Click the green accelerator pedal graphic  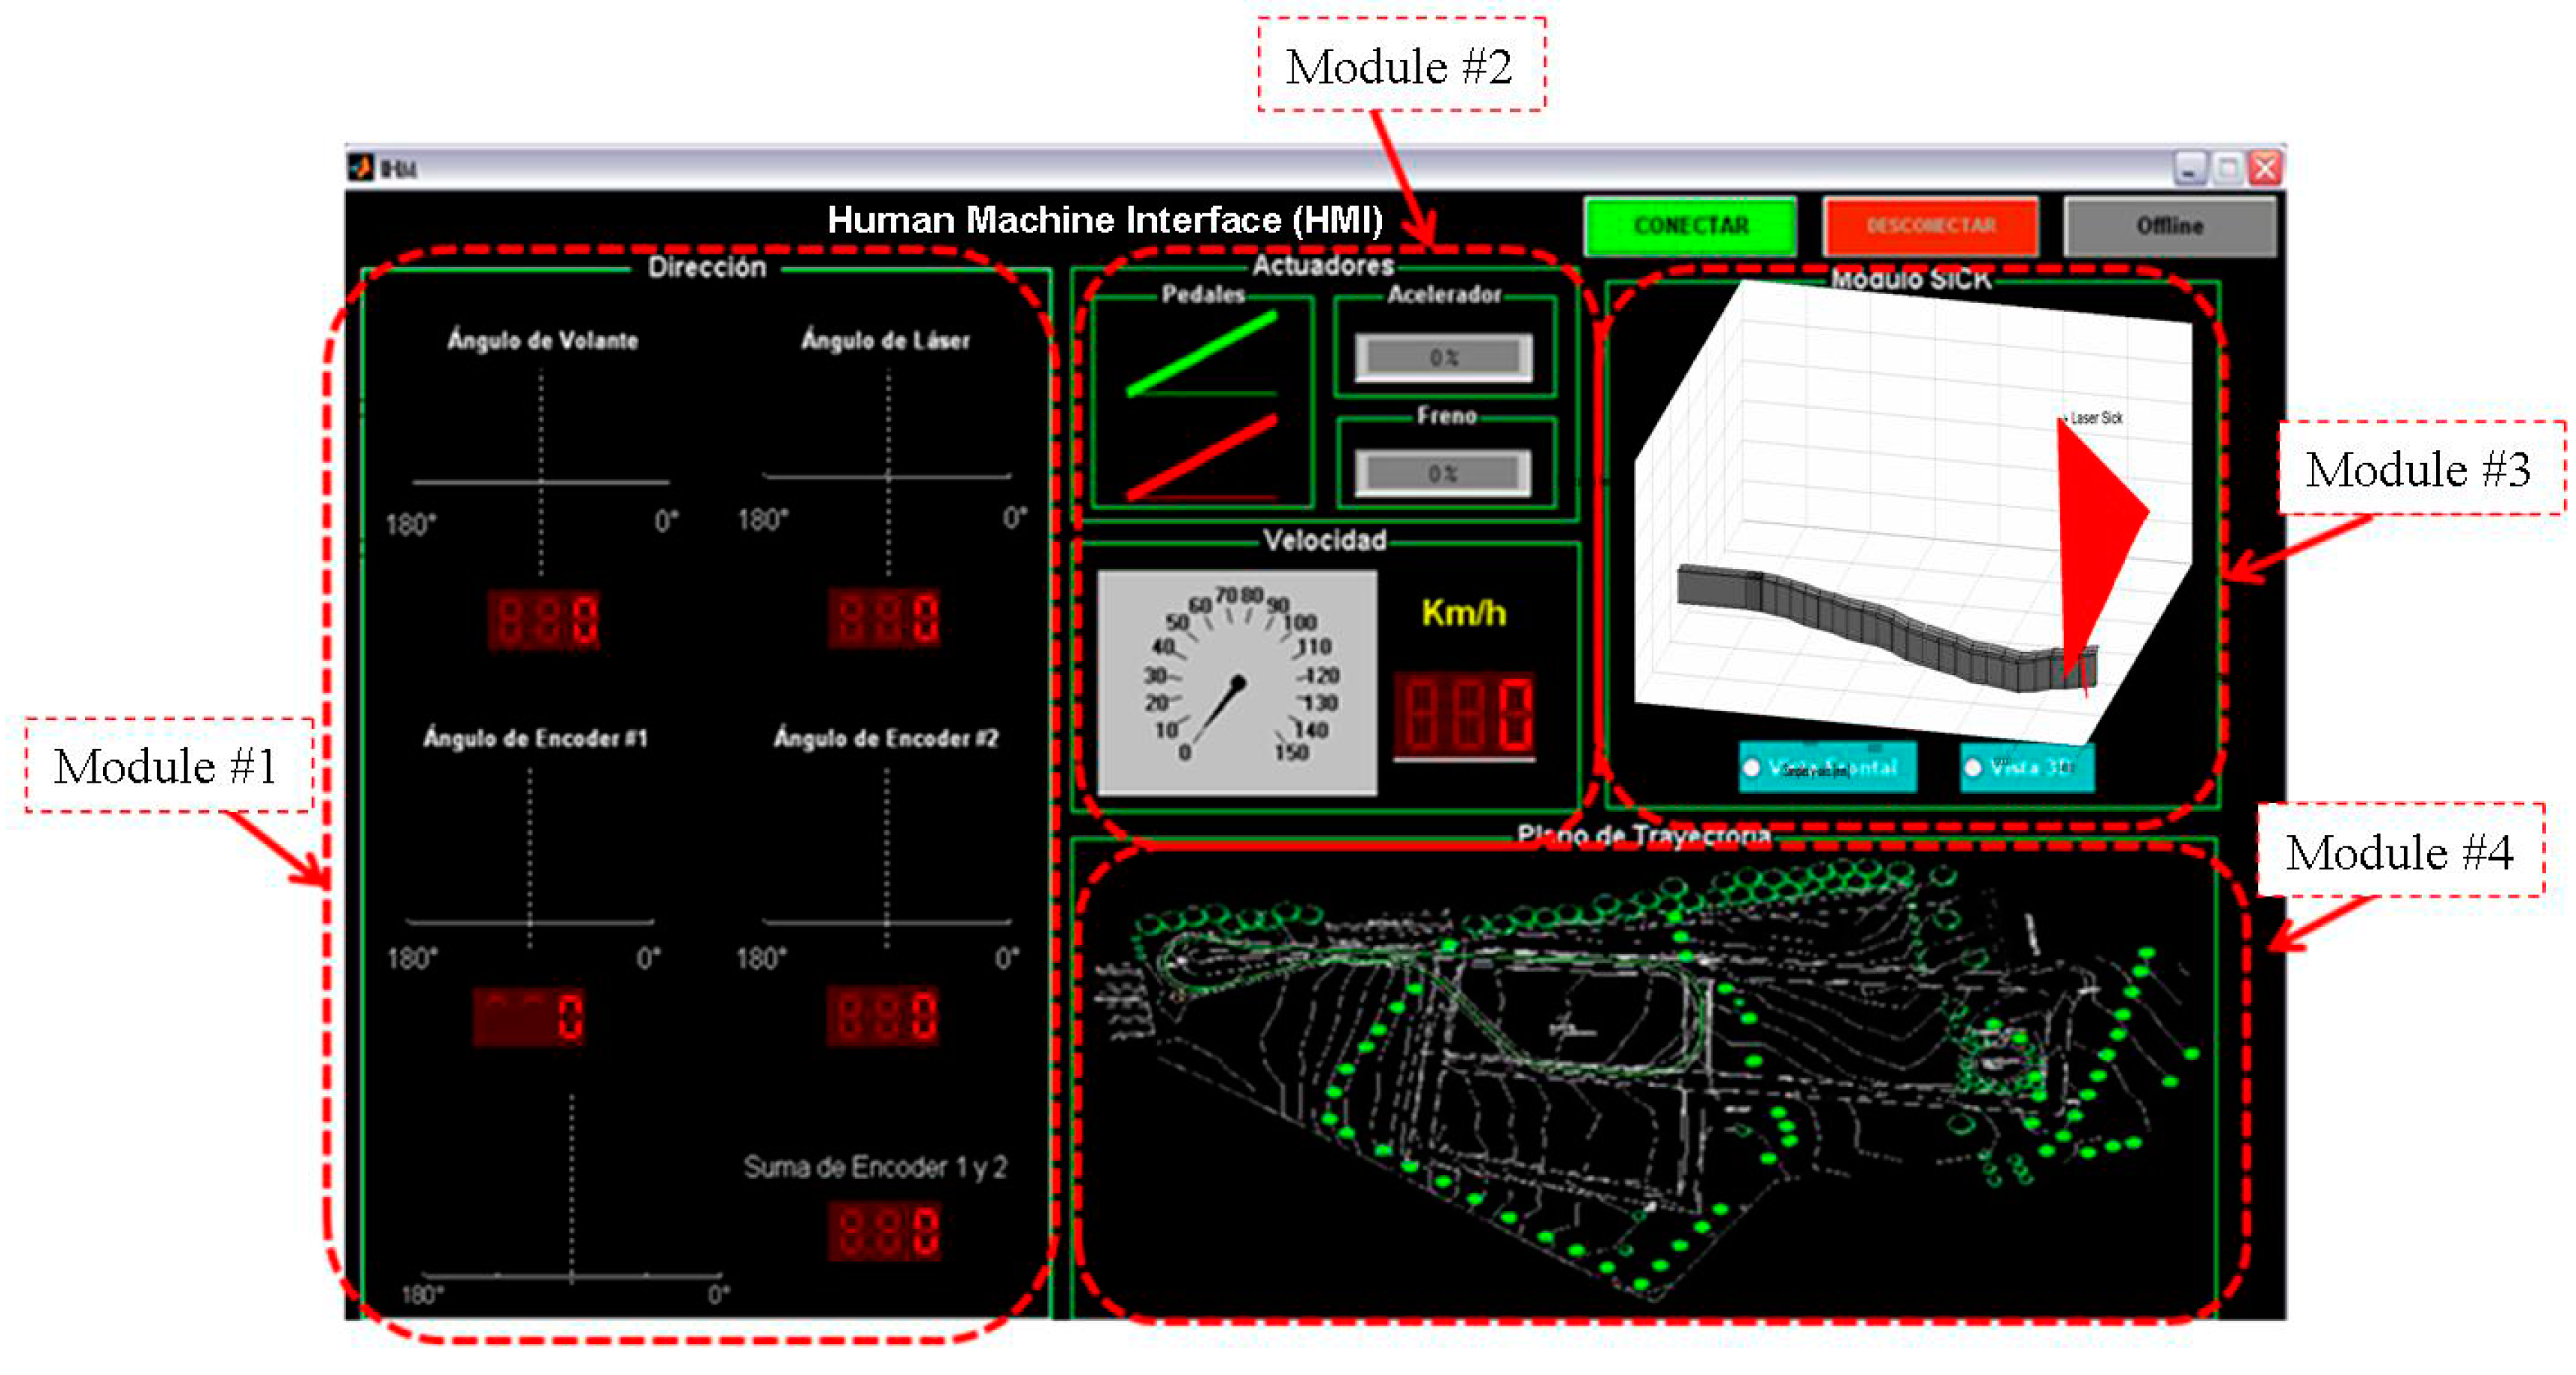click(x=1201, y=355)
